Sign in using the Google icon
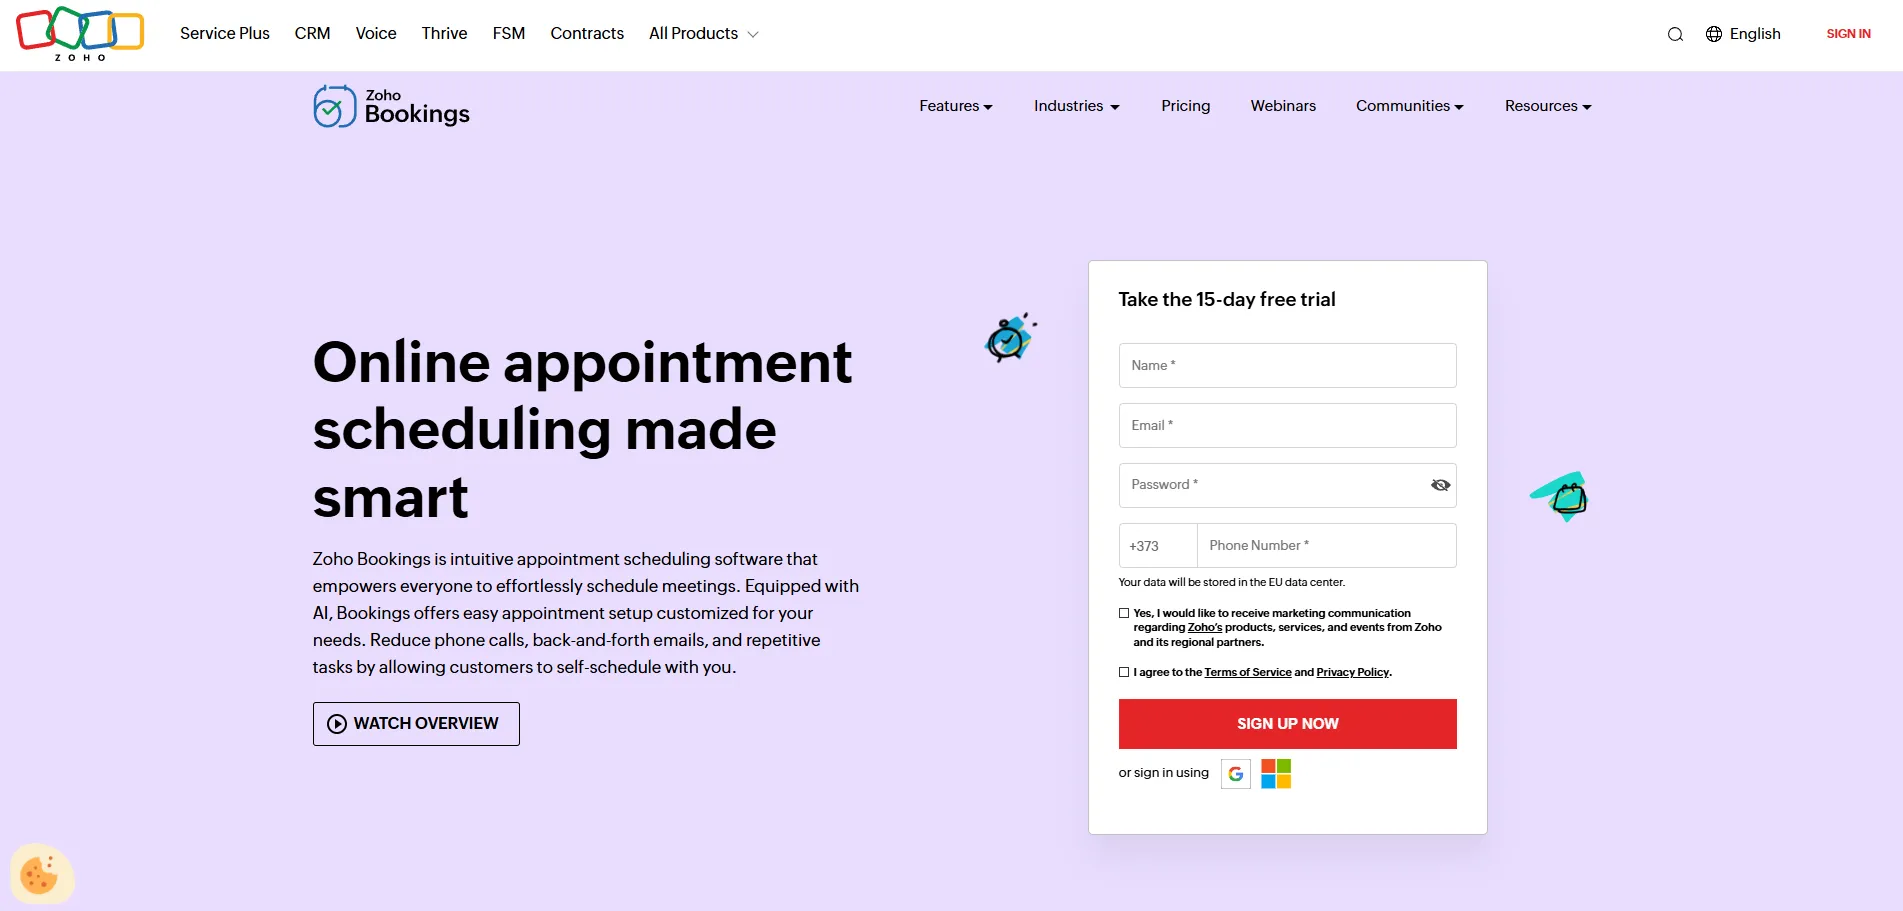 [x=1235, y=773]
